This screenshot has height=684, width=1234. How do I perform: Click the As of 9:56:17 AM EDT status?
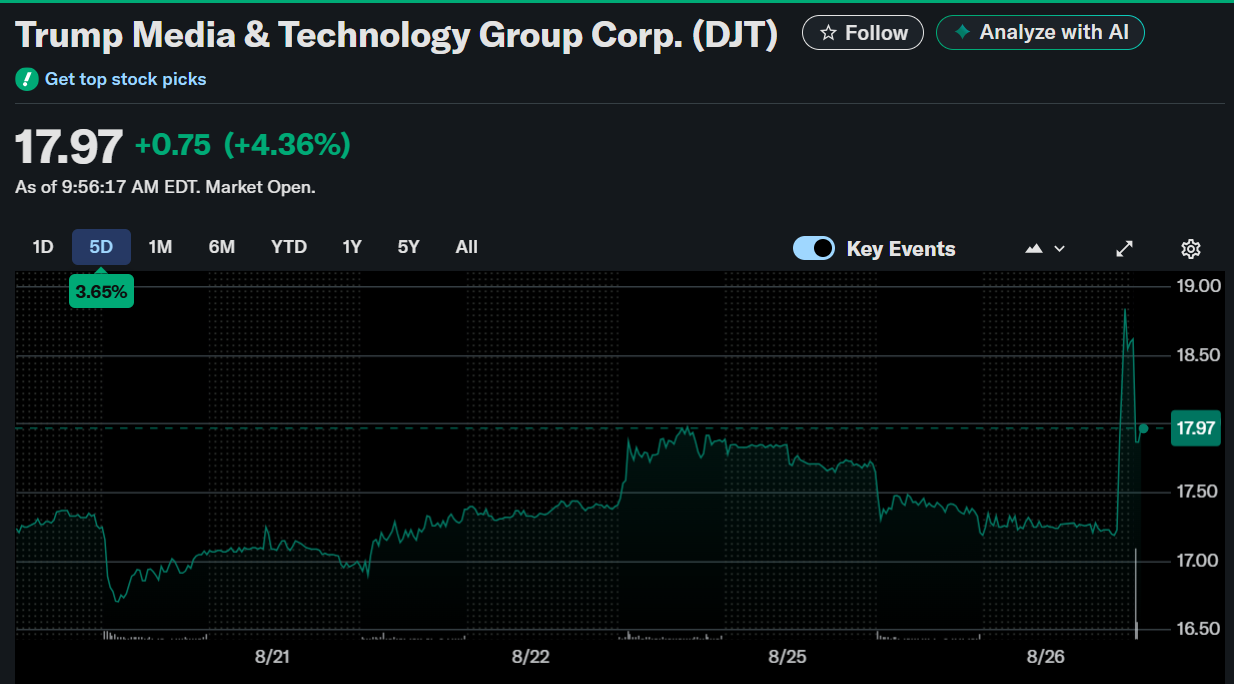click(x=165, y=187)
